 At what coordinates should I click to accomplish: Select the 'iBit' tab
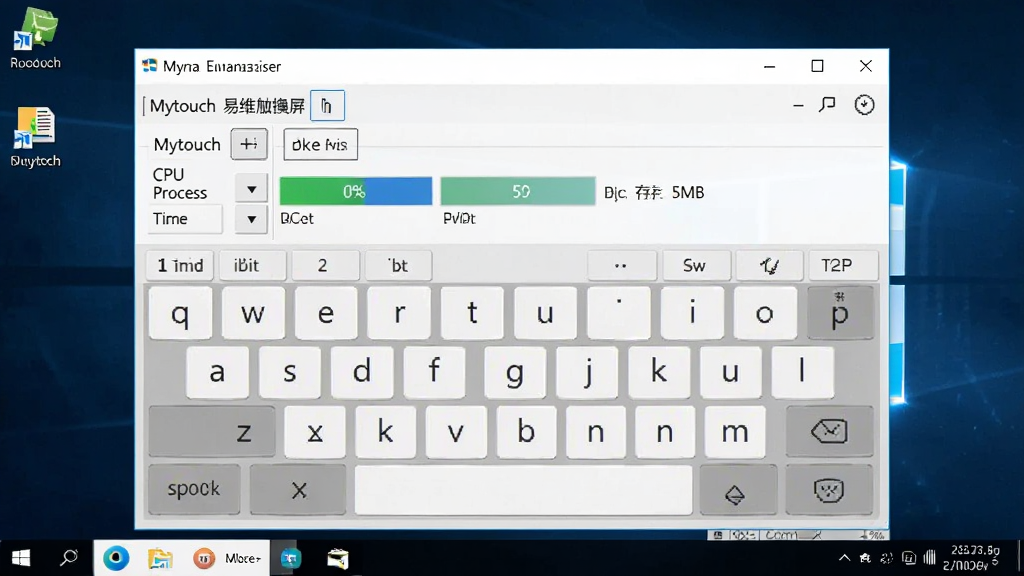tap(253, 266)
